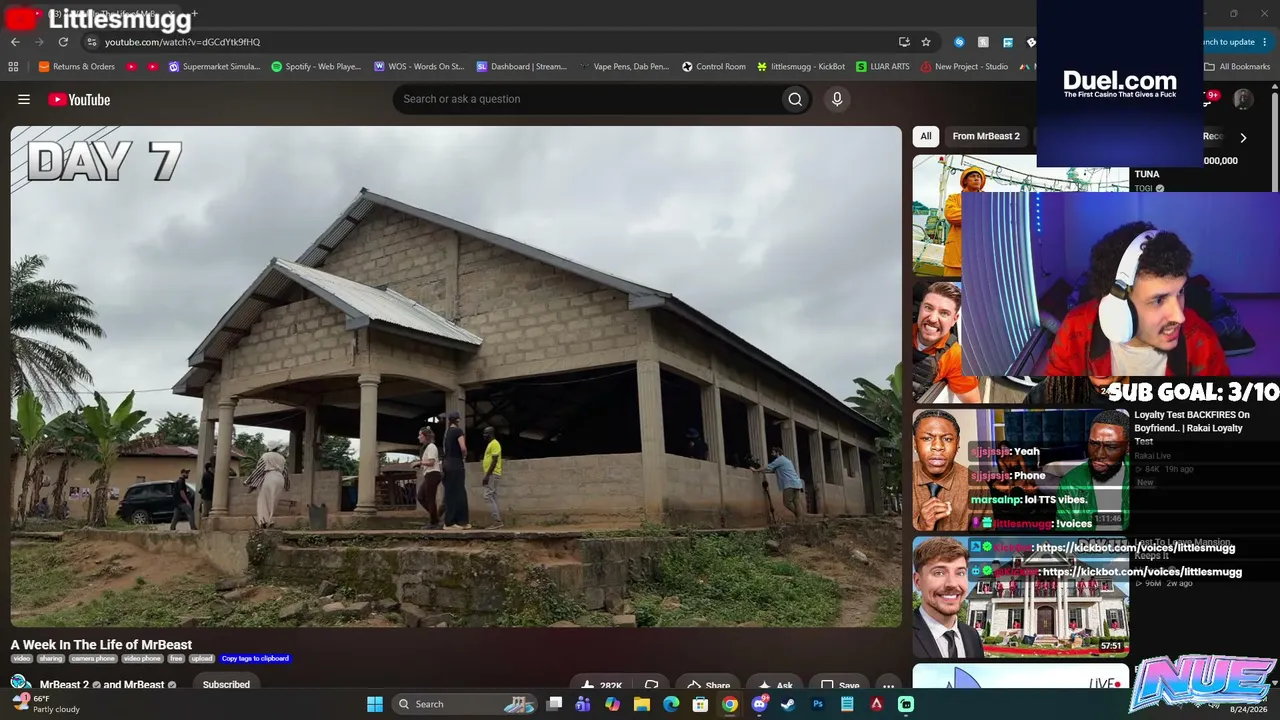The image size is (1280, 720).
Task: Open the Notepad icon on the taskbar
Action: [847, 704]
